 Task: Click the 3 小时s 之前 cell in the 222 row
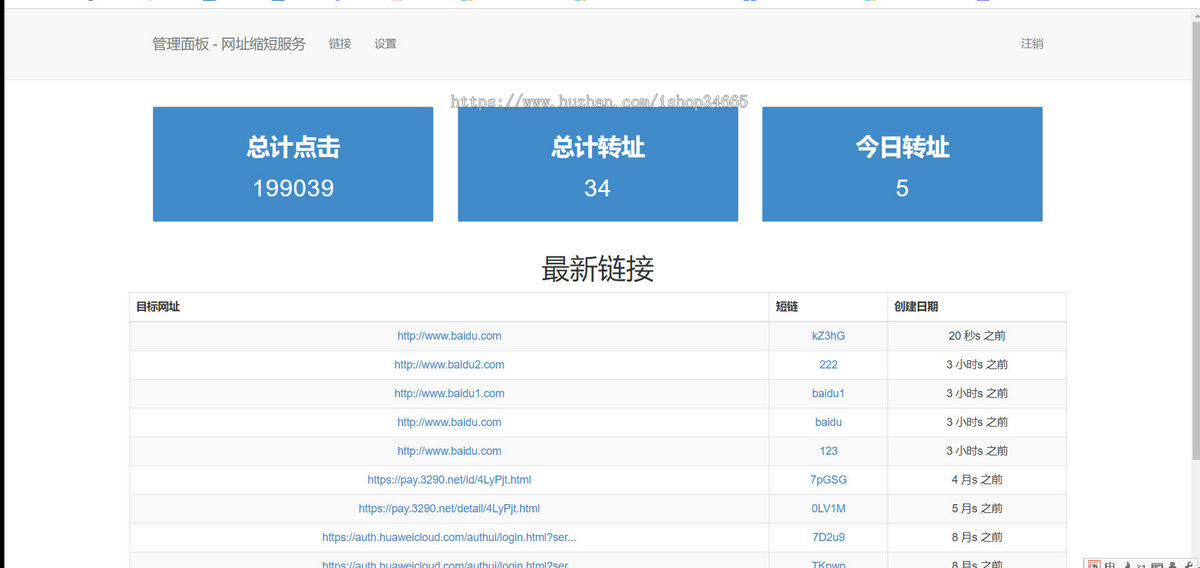click(977, 365)
